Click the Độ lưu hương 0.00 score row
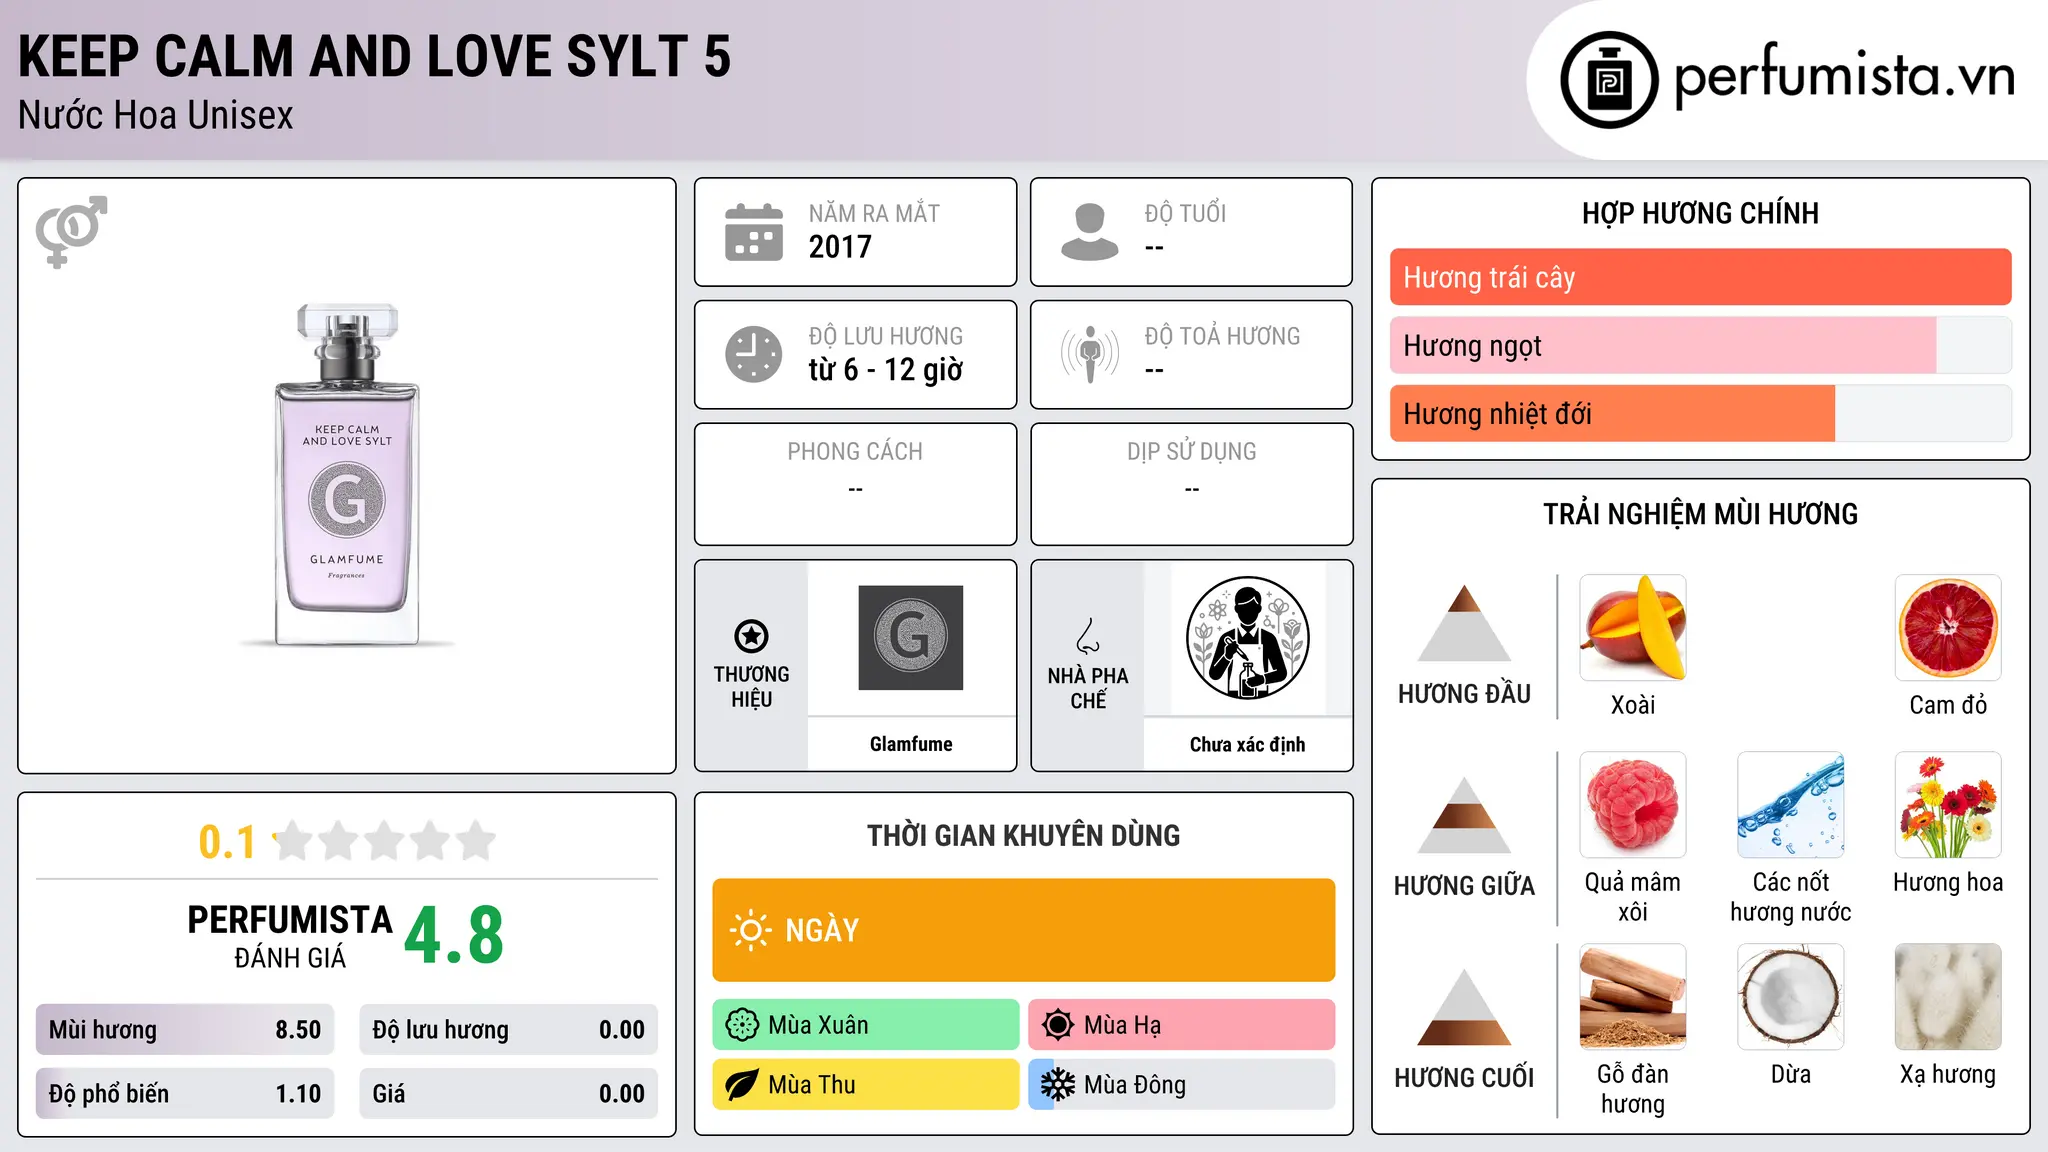The image size is (2048, 1152). pyautogui.click(x=509, y=1030)
